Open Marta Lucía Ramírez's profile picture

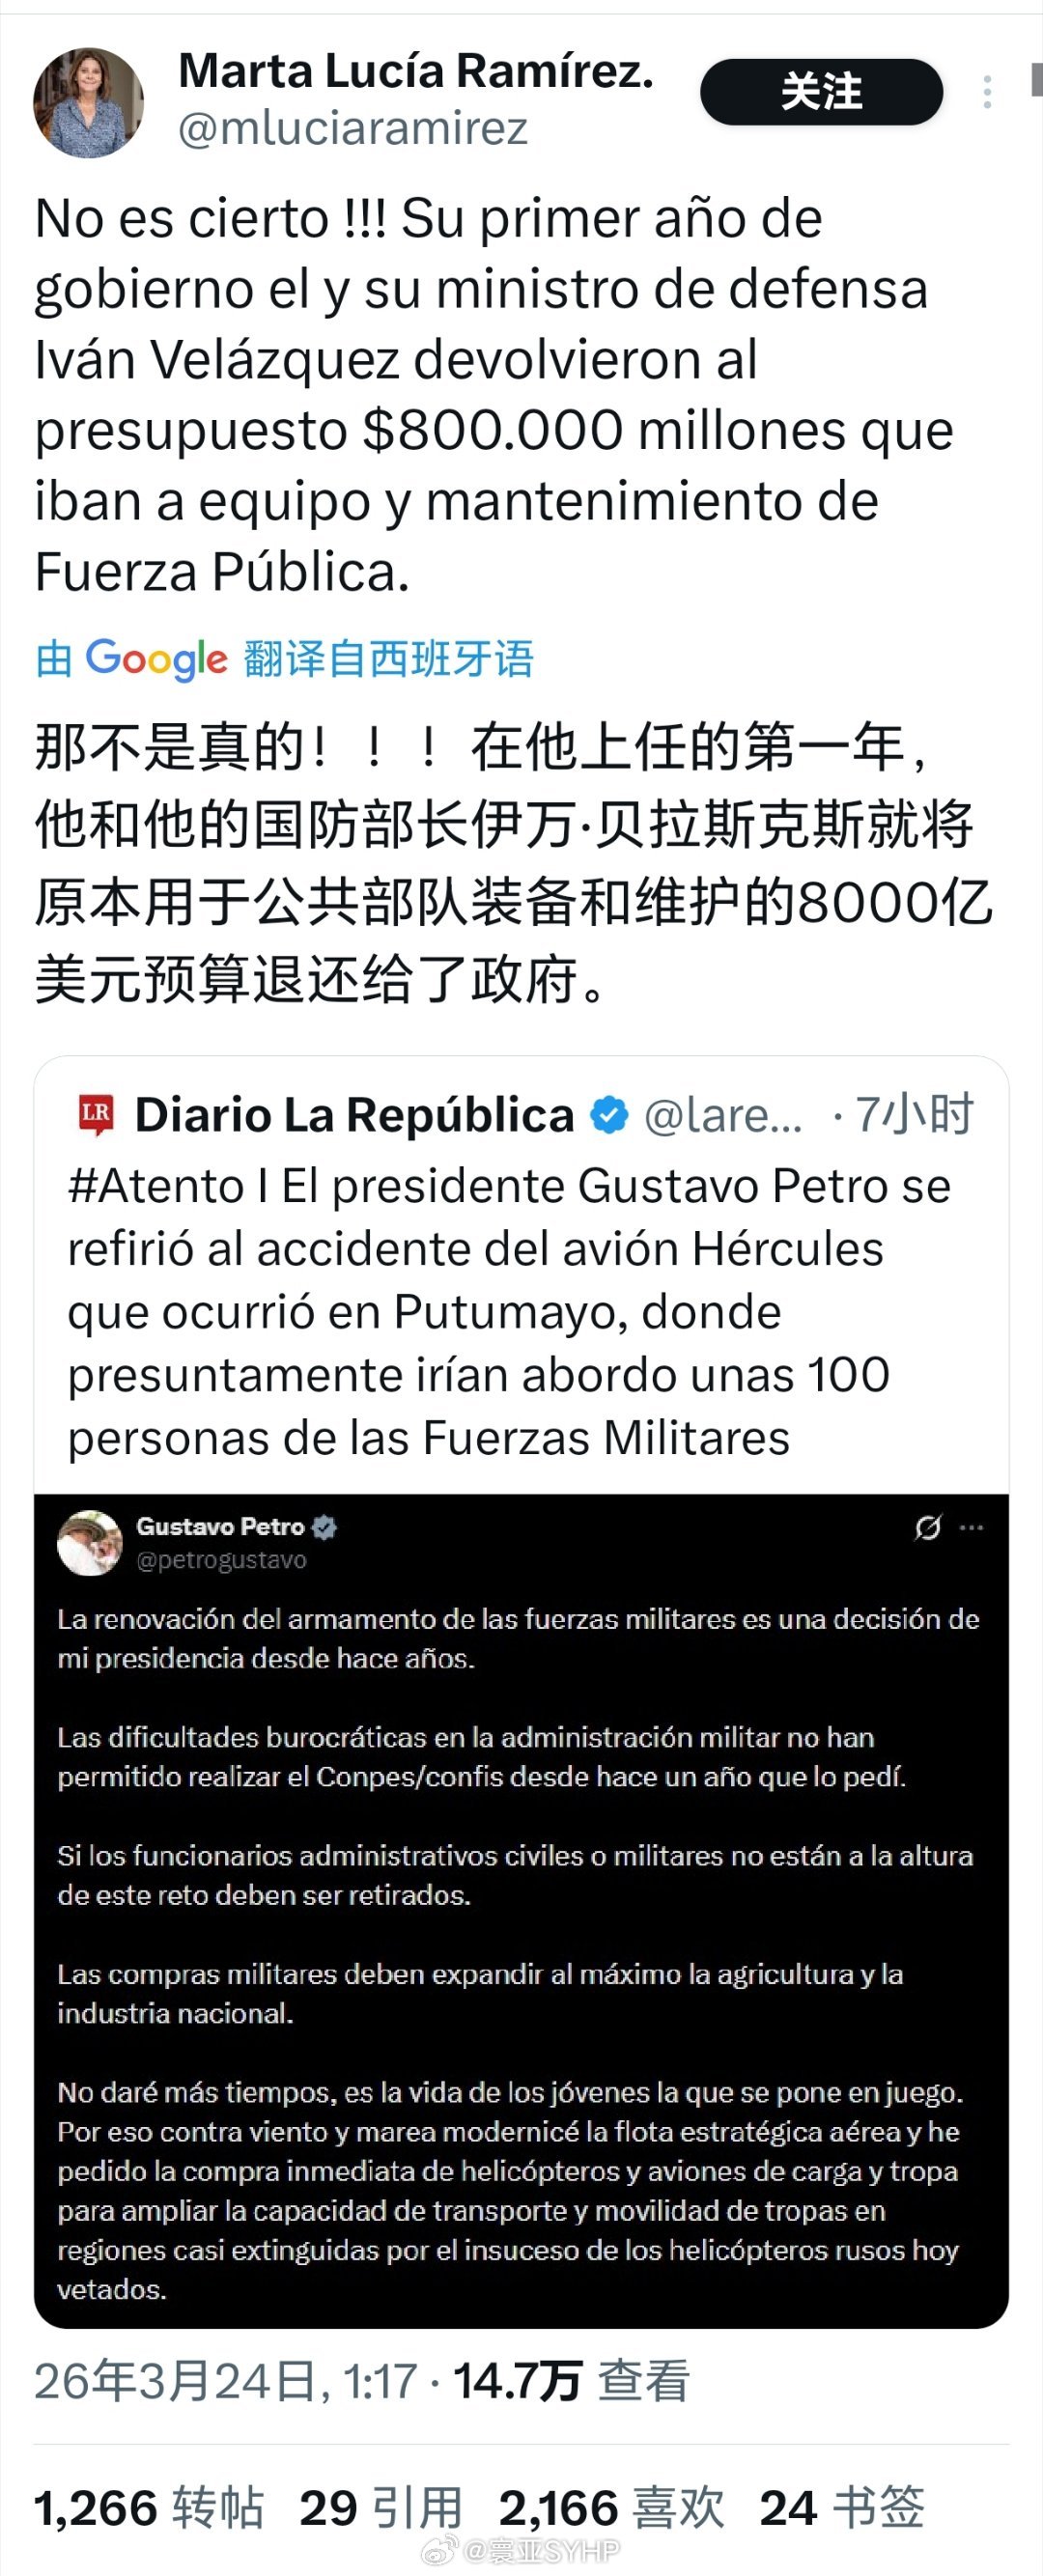(x=88, y=102)
